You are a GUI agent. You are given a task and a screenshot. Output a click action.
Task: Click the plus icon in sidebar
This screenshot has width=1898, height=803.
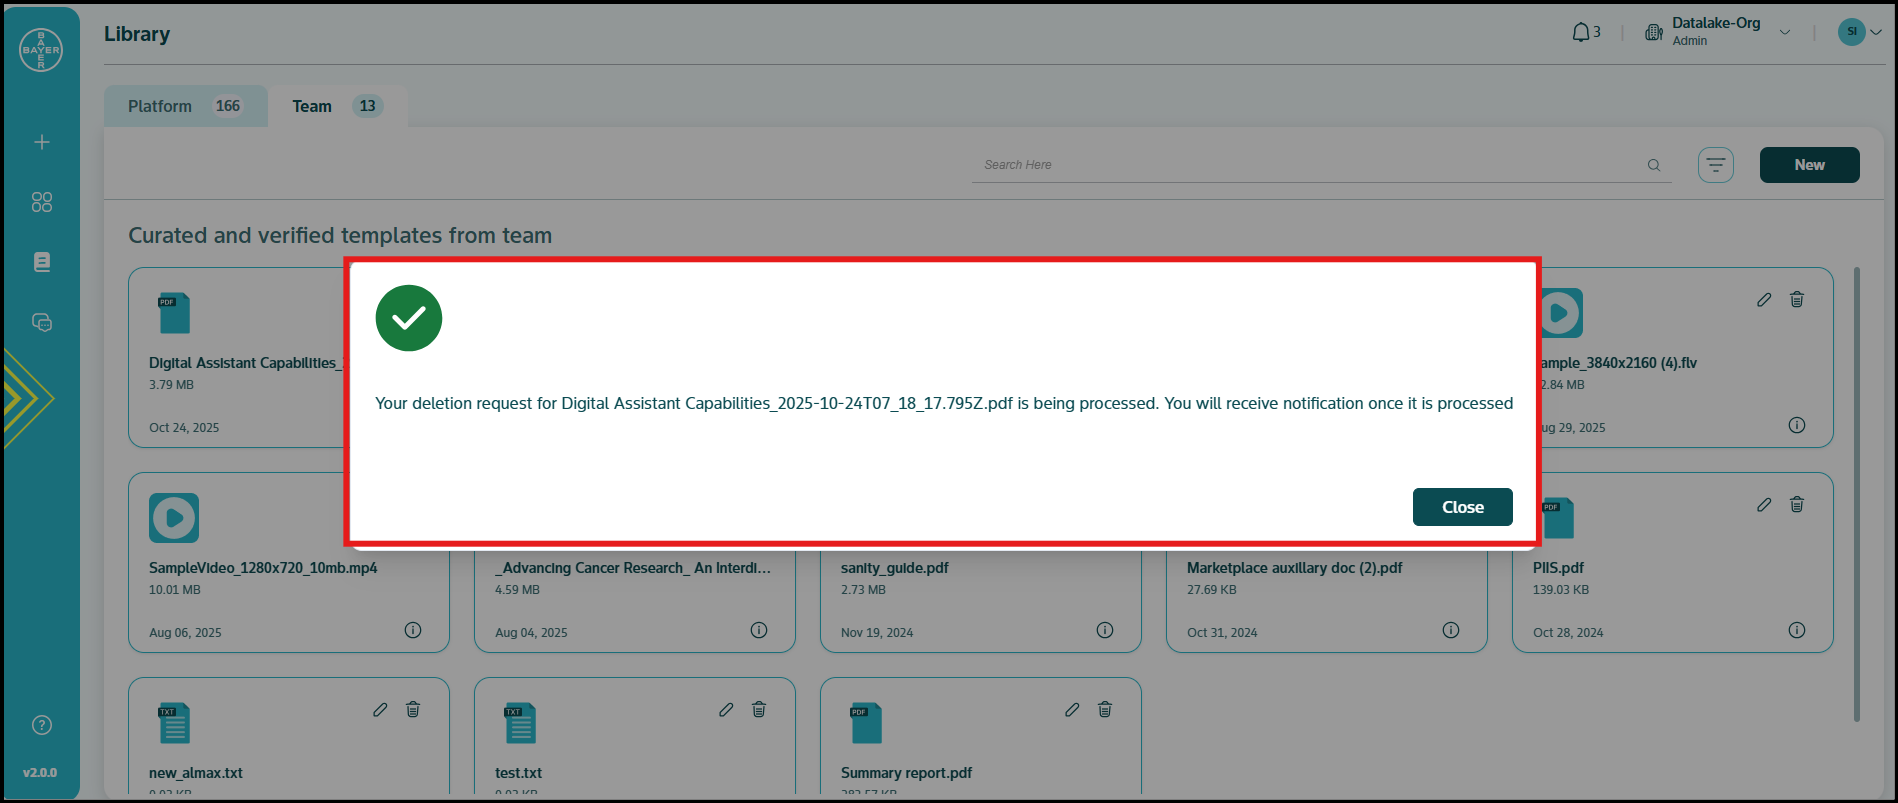click(x=42, y=142)
